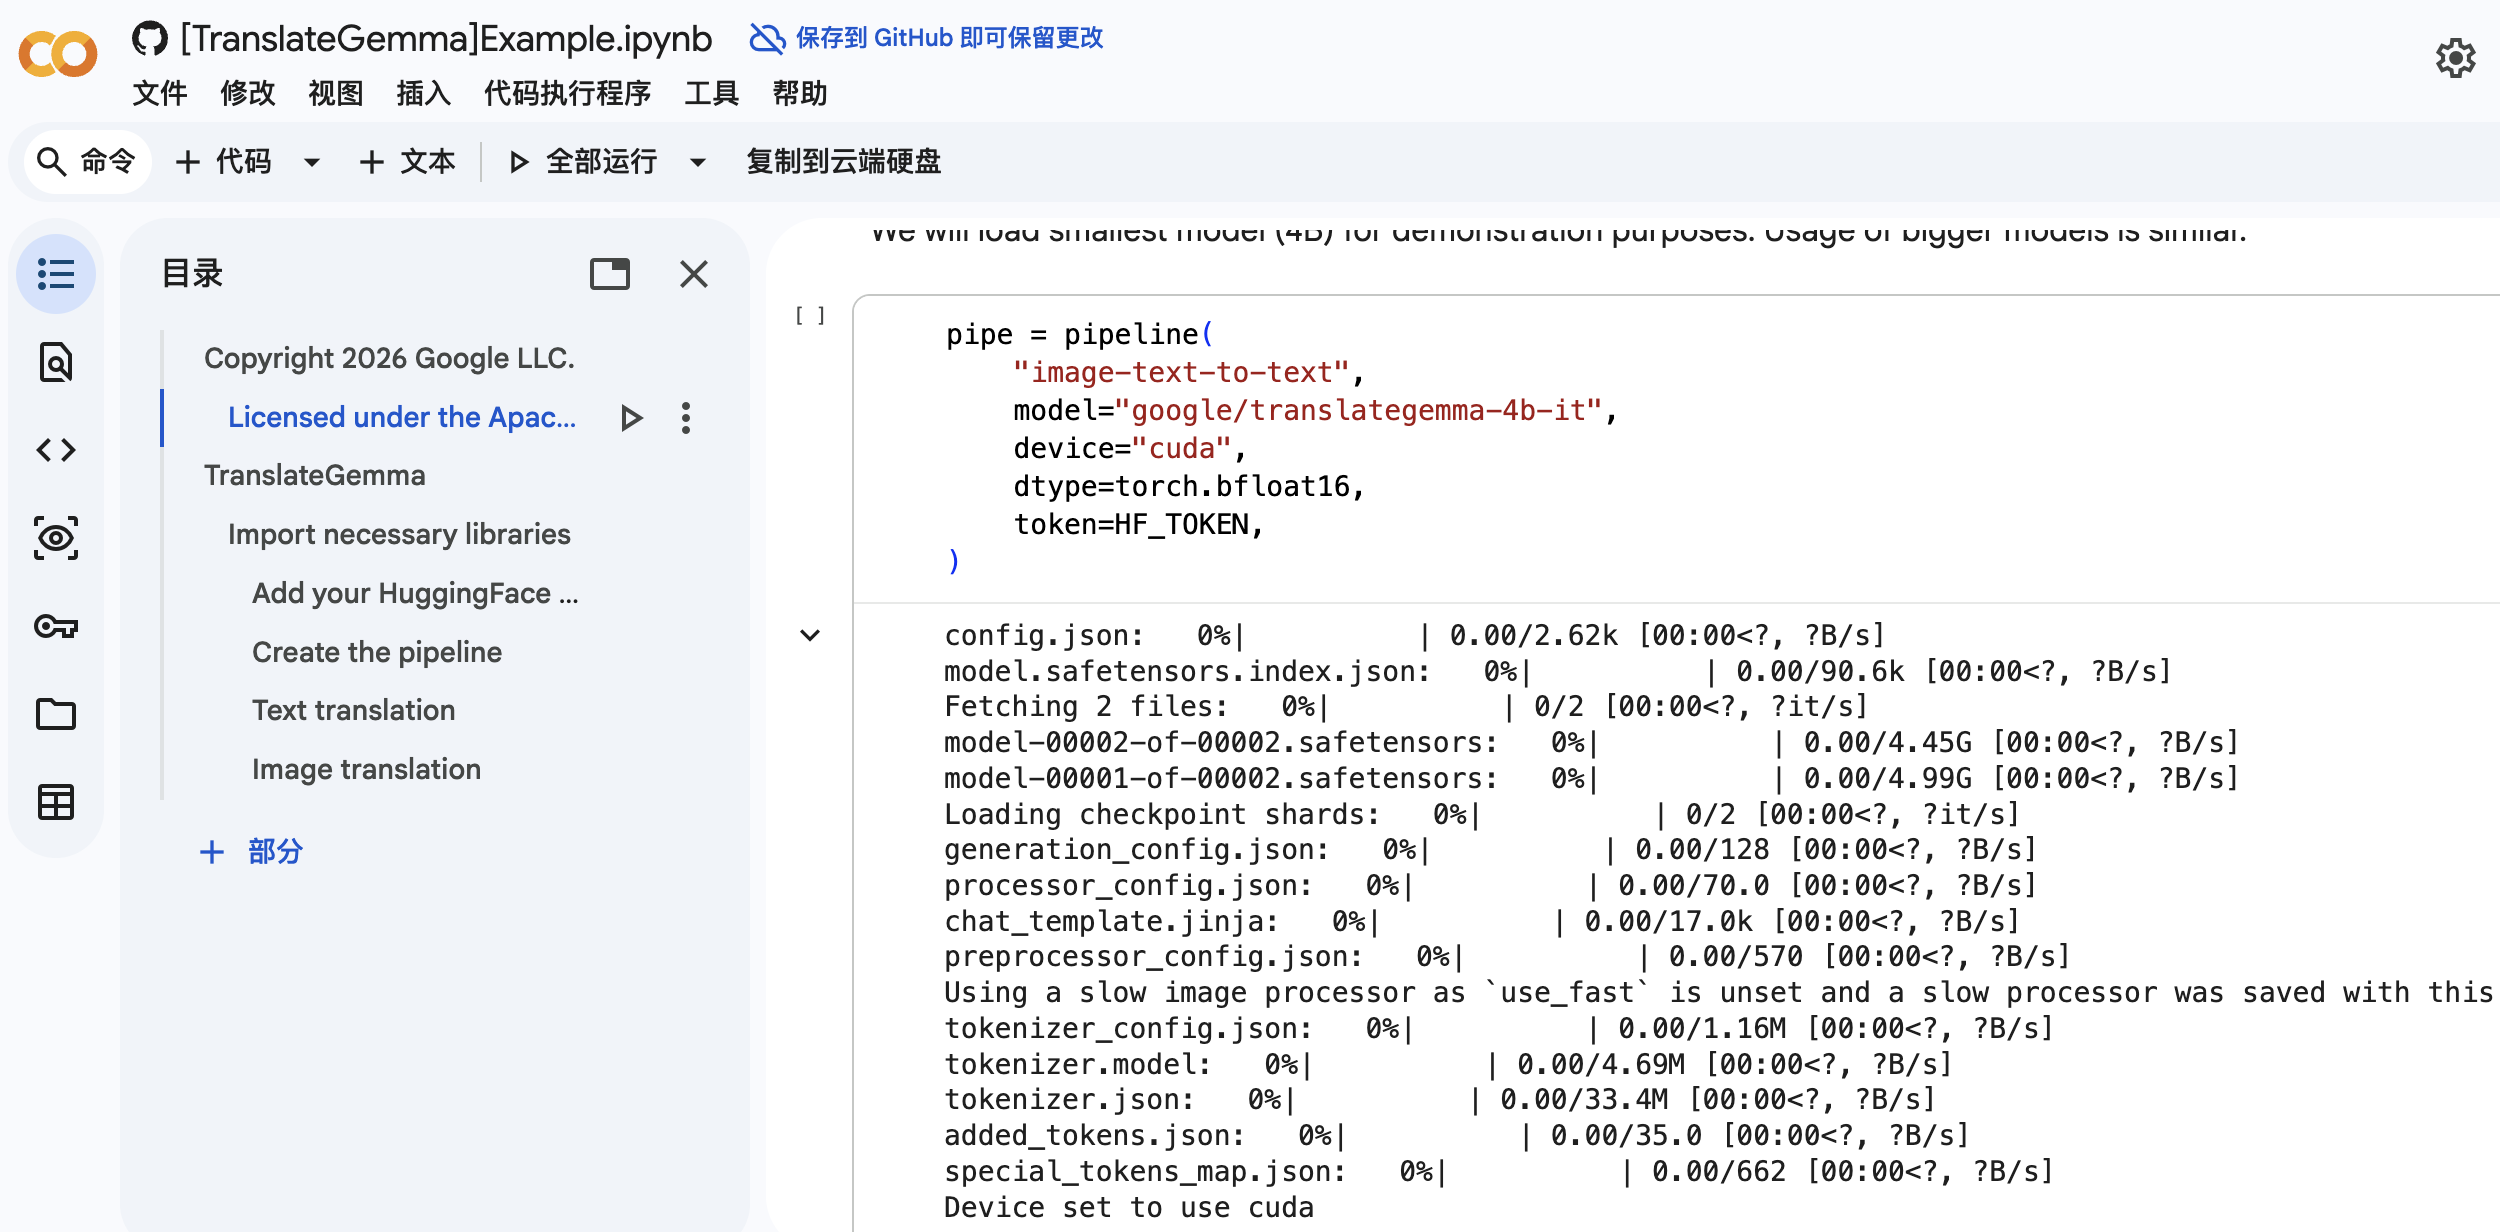2500x1232 pixels.
Task: Open the 工具 menu
Action: pos(711,94)
